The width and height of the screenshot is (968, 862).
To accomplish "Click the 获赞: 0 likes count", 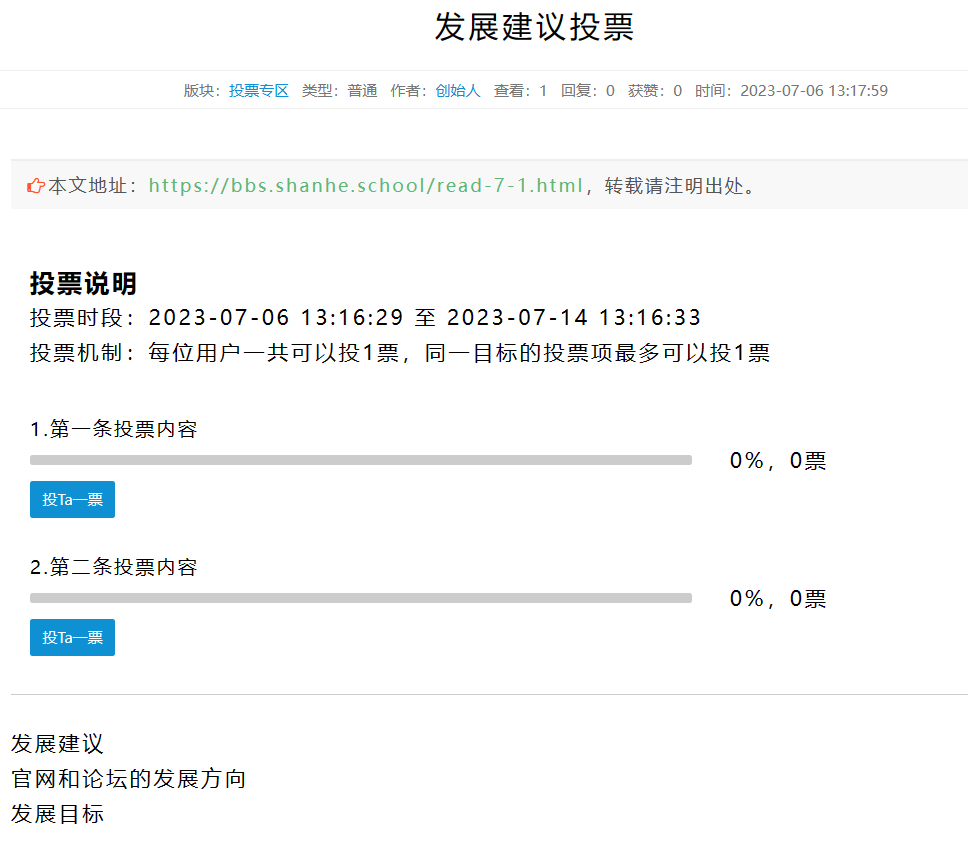I will (655, 91).
